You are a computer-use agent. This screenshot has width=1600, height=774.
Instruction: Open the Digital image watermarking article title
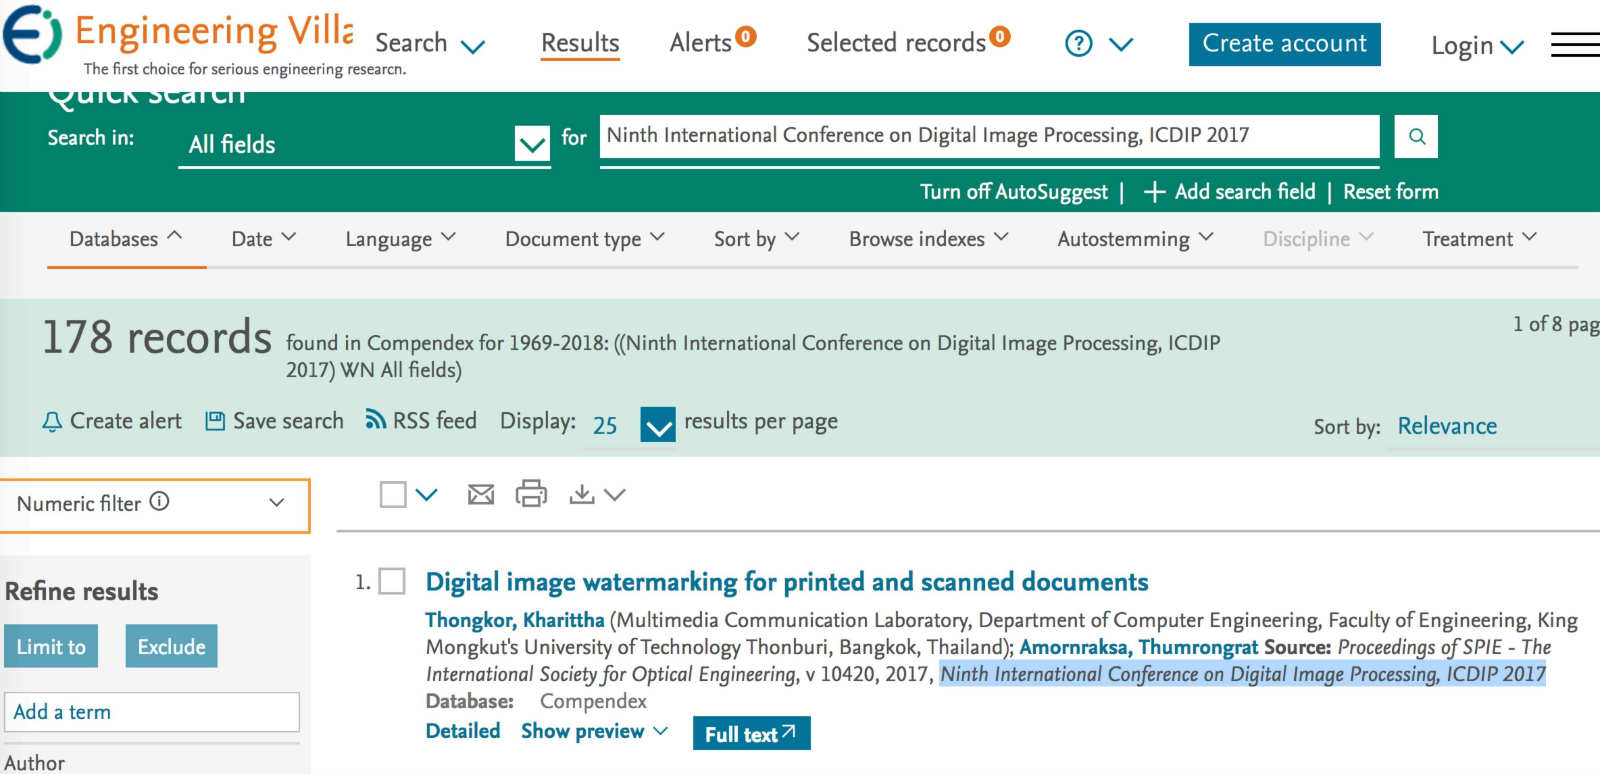787,582
